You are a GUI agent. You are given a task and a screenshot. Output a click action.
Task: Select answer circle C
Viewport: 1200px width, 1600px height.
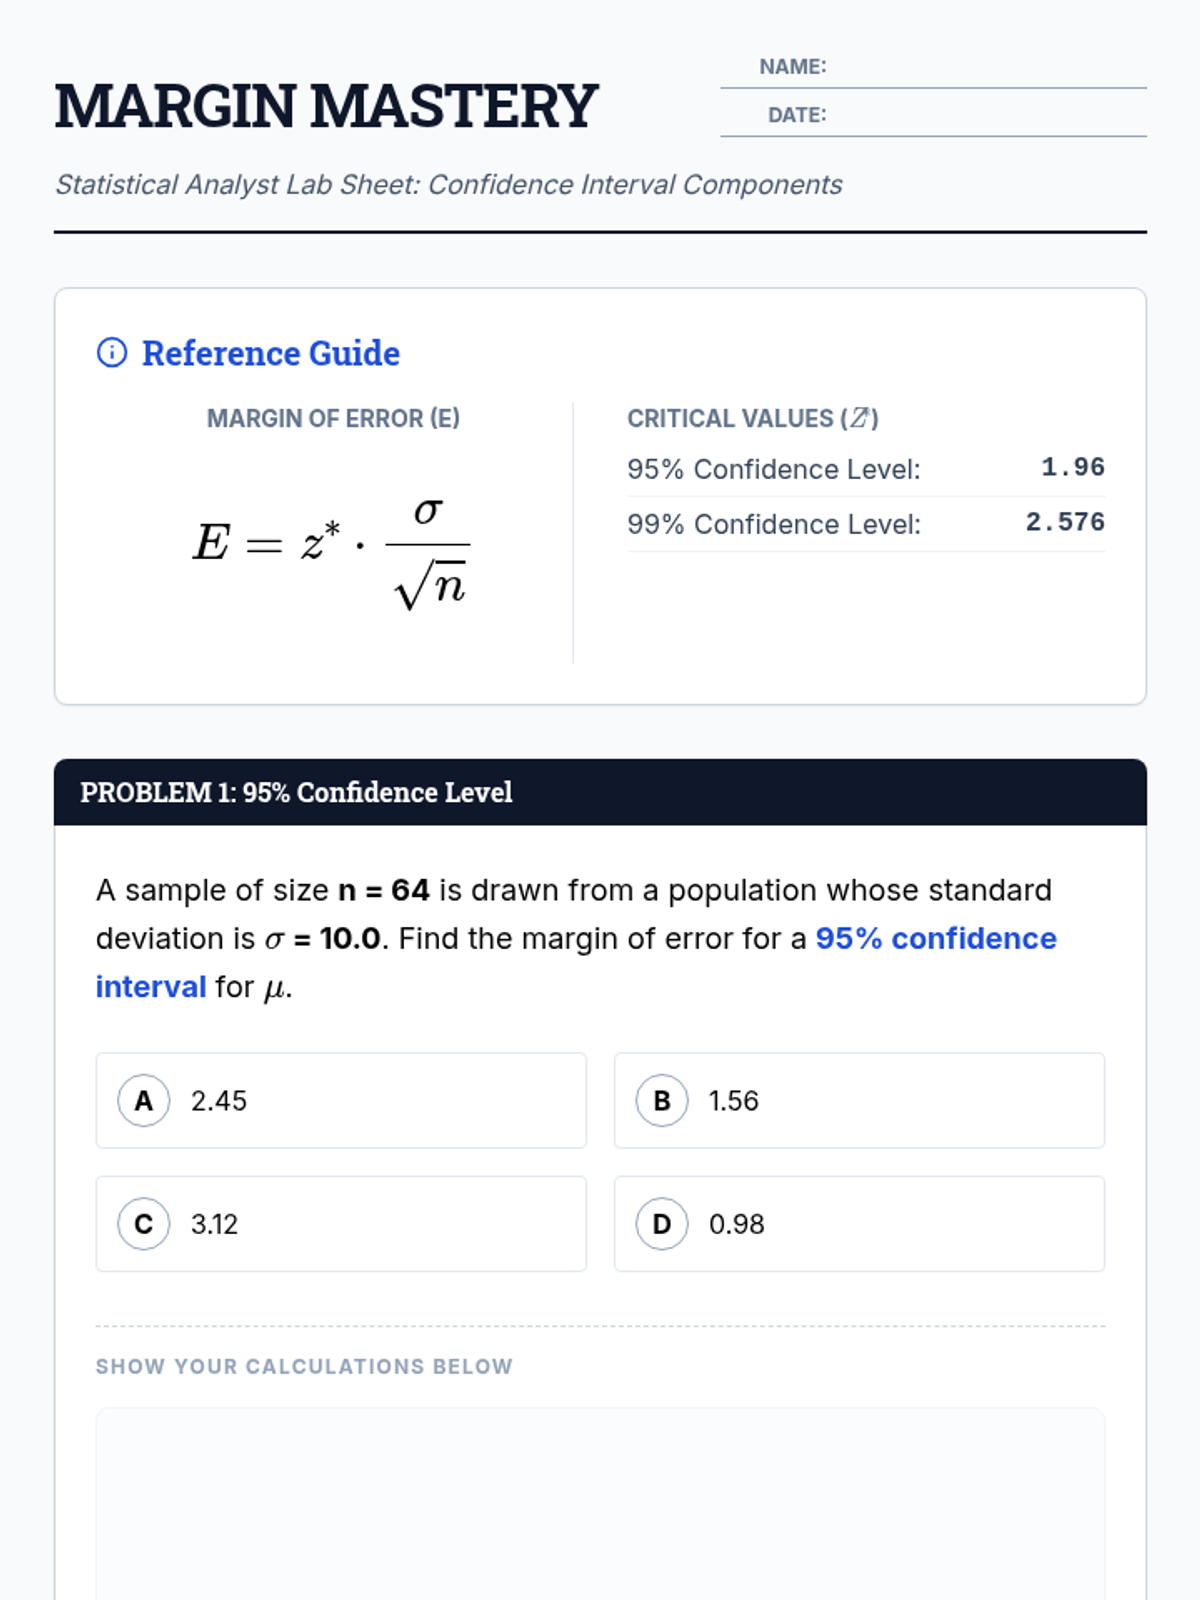point(143,1224)
